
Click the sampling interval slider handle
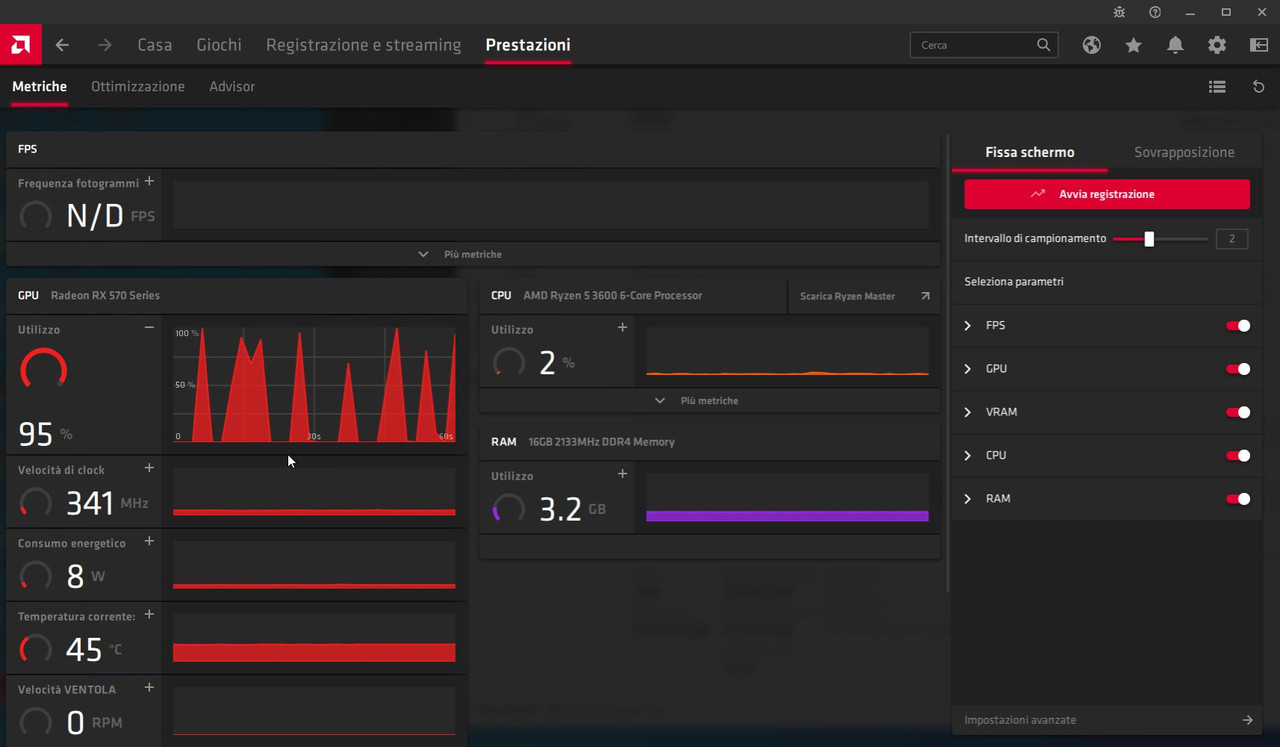1150,239
